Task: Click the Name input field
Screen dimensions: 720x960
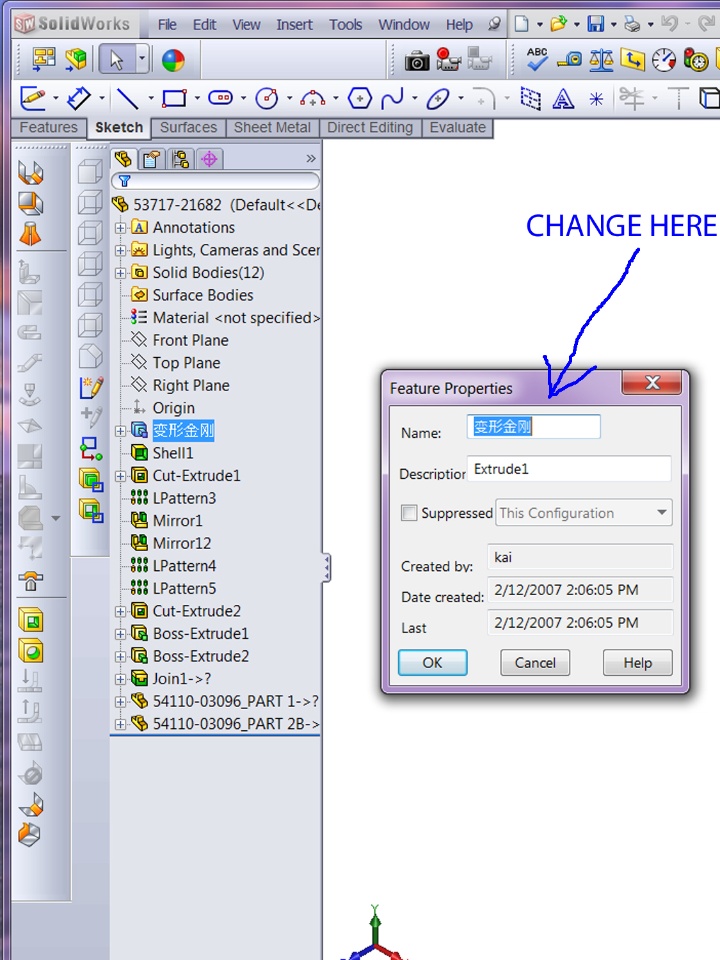Action: [534, 427]
